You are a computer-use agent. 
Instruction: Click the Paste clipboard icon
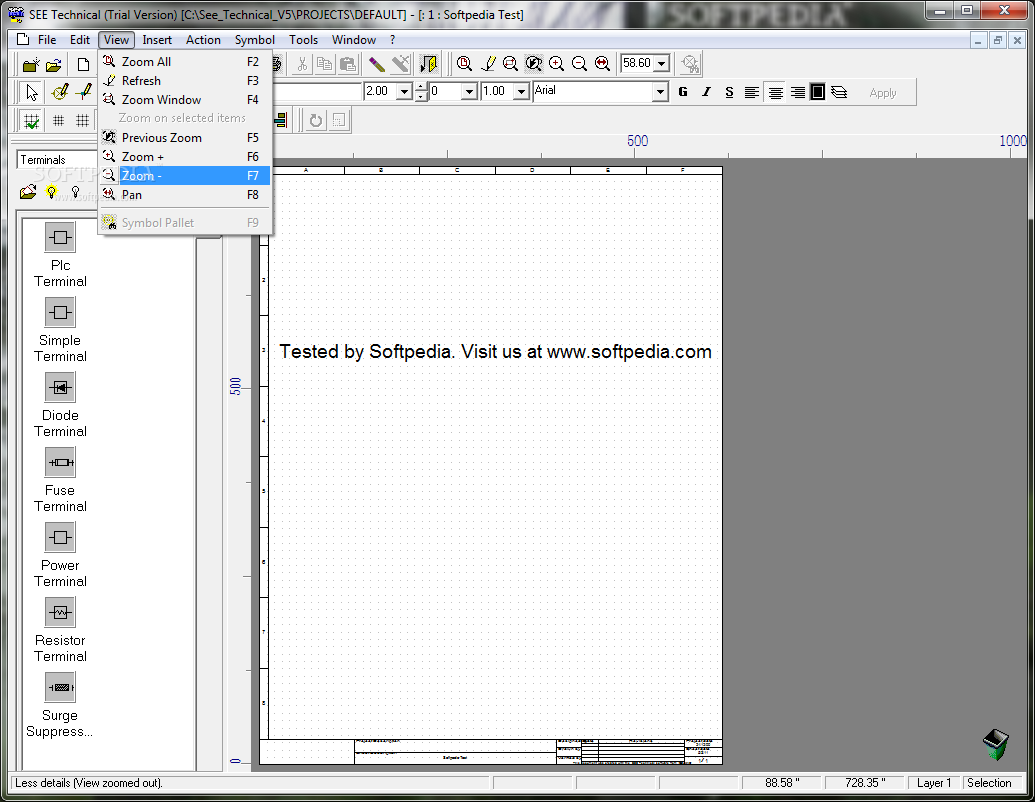coord(348,64)
